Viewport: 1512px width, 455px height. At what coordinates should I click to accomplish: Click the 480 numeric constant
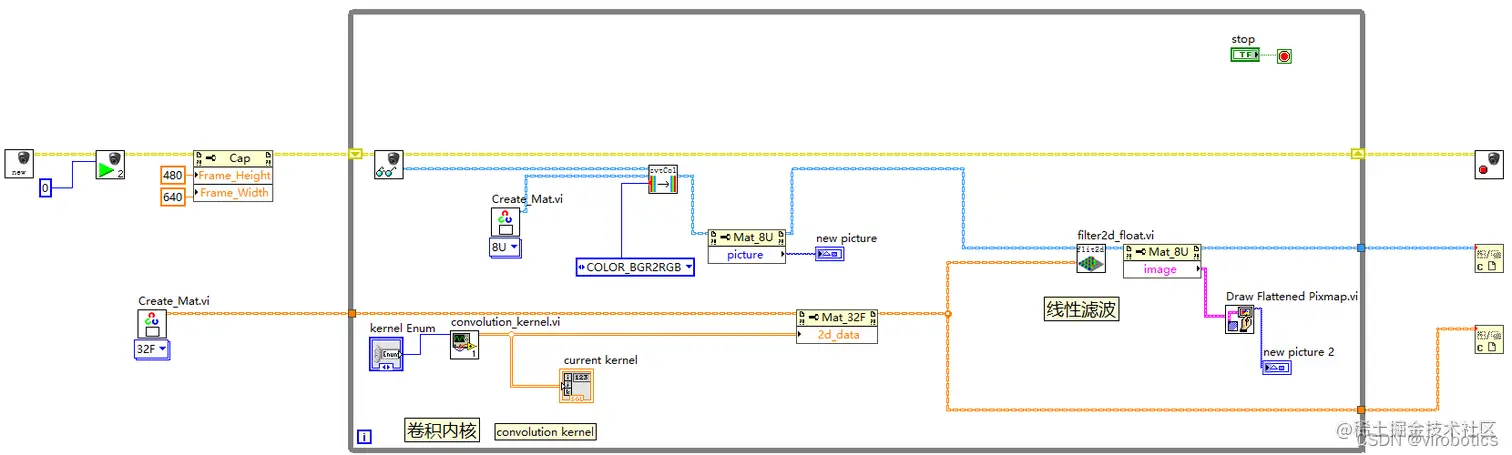(173, 175)
